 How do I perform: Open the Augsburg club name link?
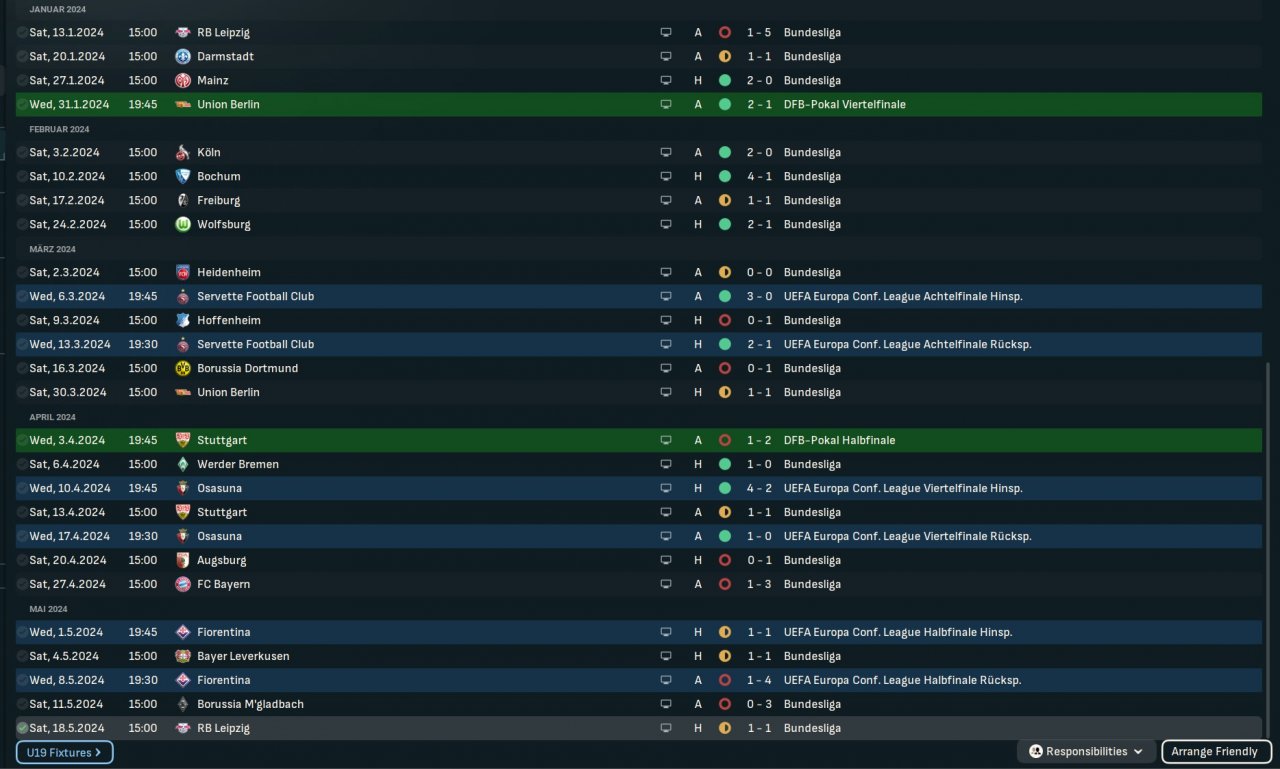coord(221,560)
